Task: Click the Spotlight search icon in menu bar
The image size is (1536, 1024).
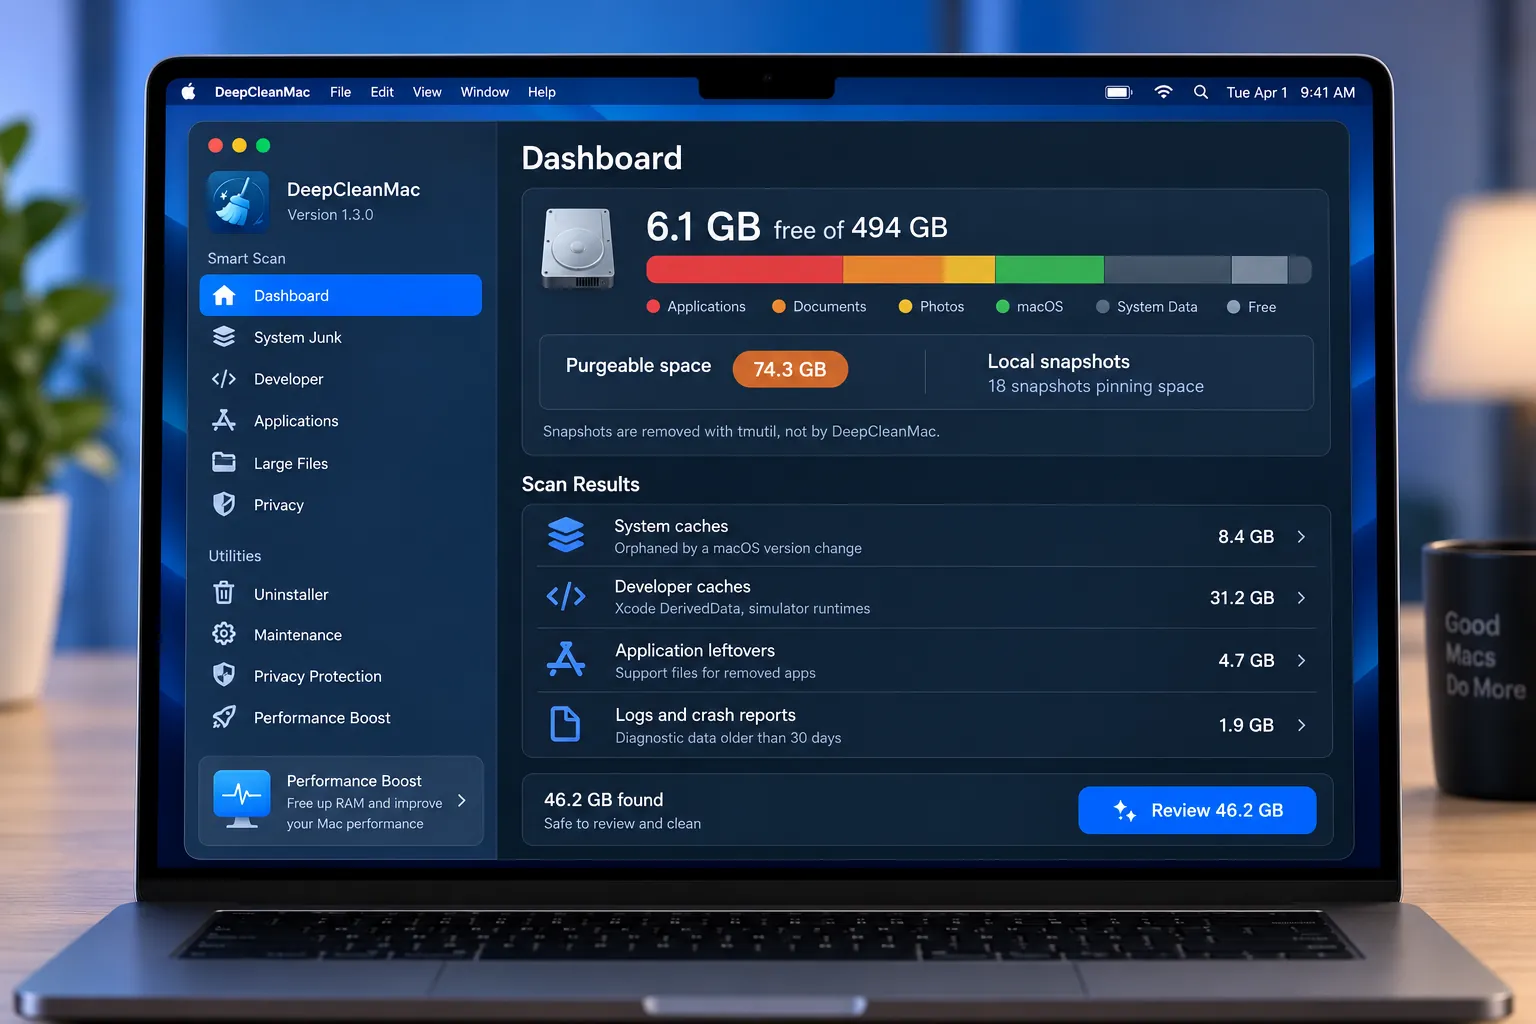Action: click(1201, 92)
